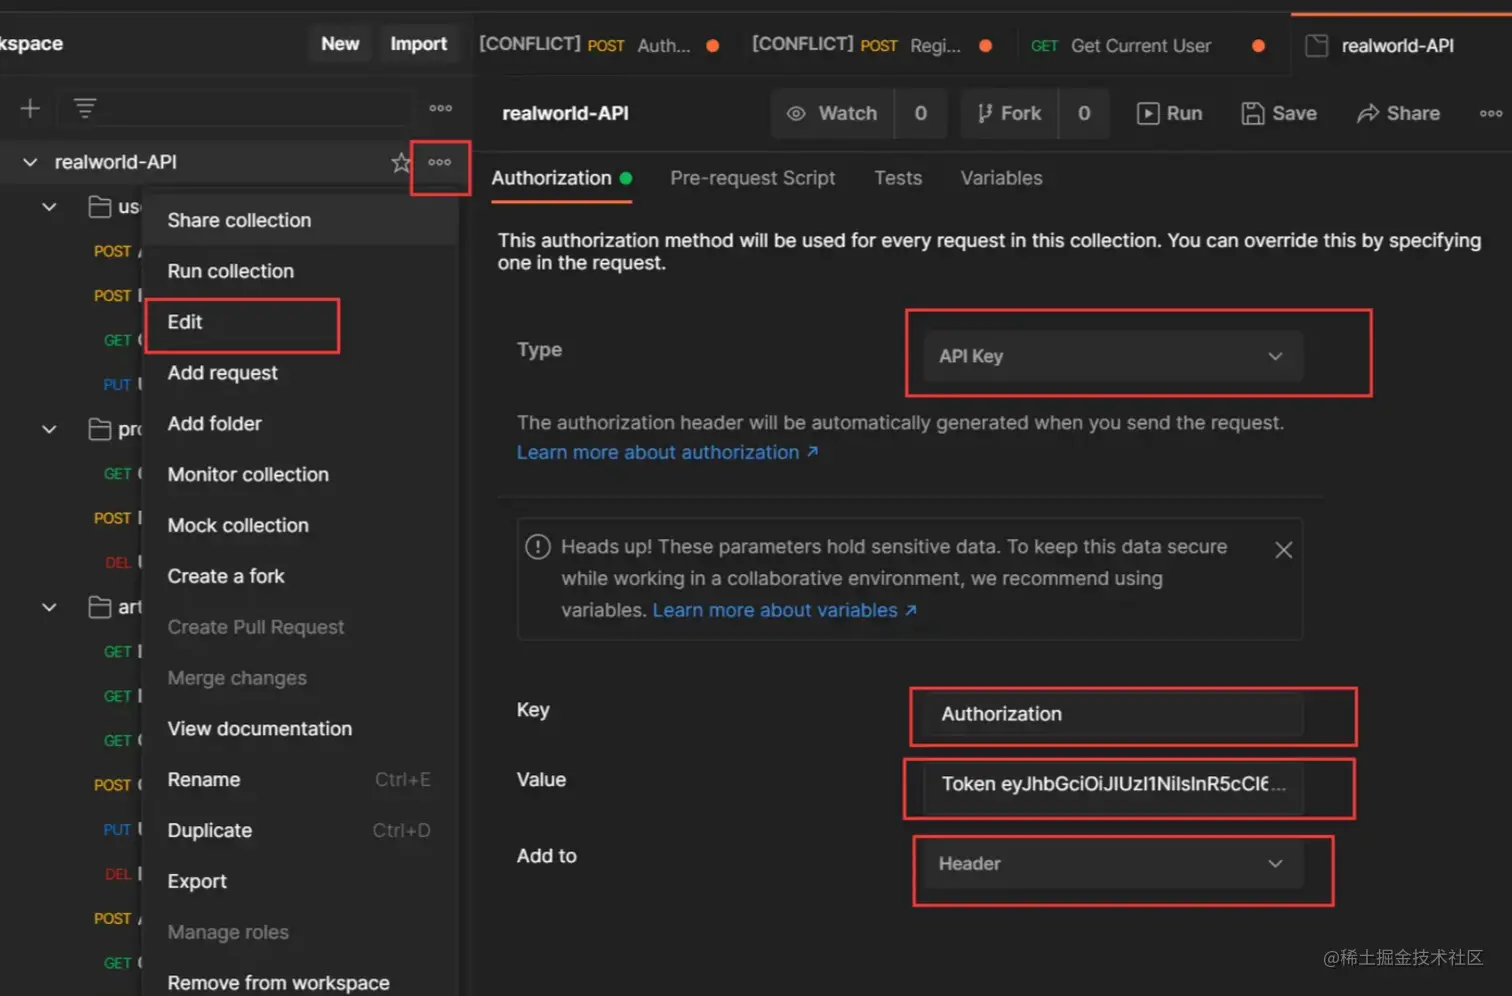Image resolution: width=1512 pixels, height=996 pixels.
Task: Collapse the third folder chevron
Action: click(x=49, y=607)
